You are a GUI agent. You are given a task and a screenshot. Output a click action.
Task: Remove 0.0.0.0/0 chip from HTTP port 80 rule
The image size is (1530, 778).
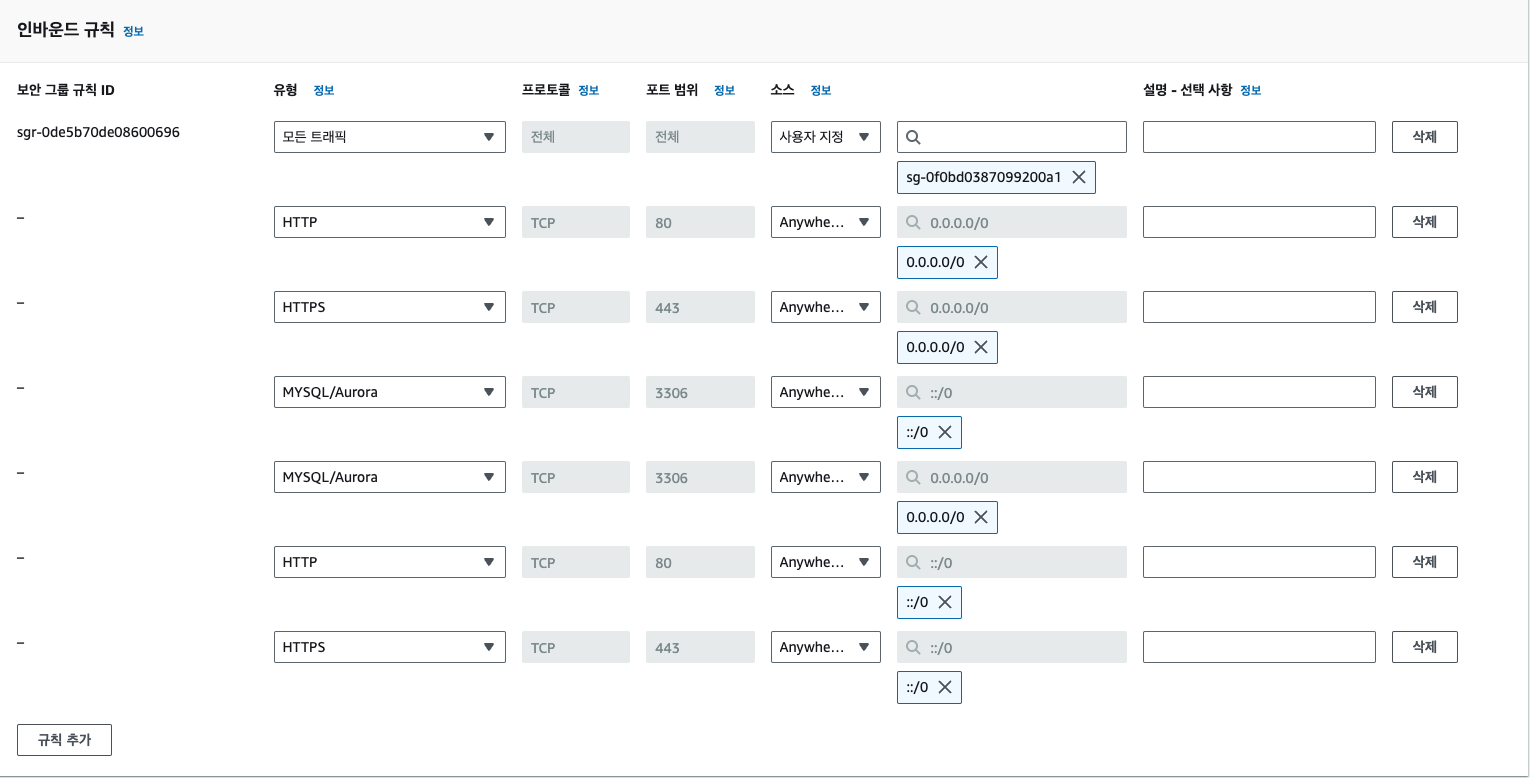point(981,262)
